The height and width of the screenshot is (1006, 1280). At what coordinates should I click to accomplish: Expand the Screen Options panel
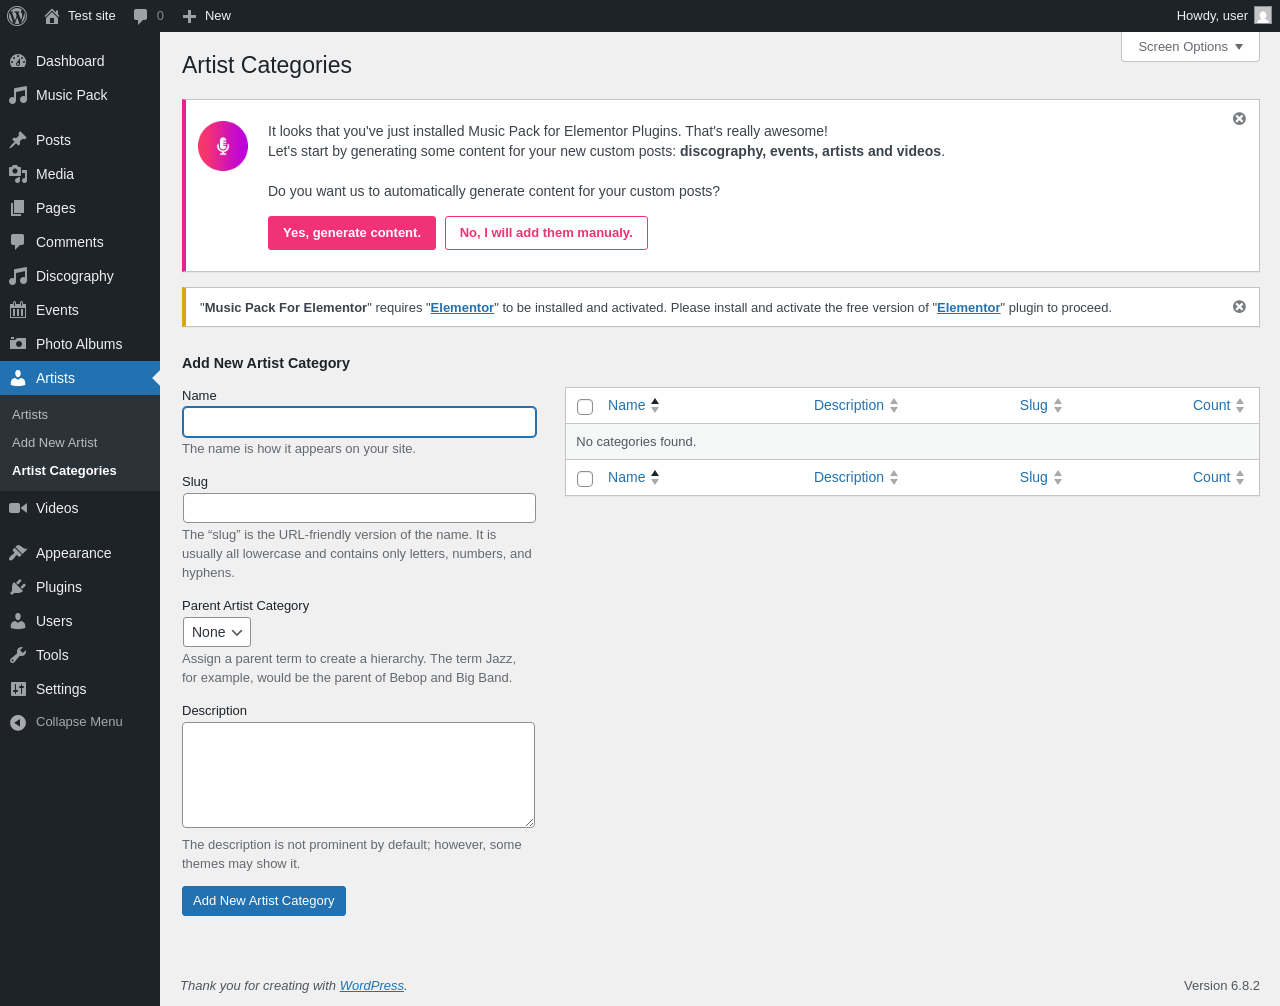[x=1190, y=47]
